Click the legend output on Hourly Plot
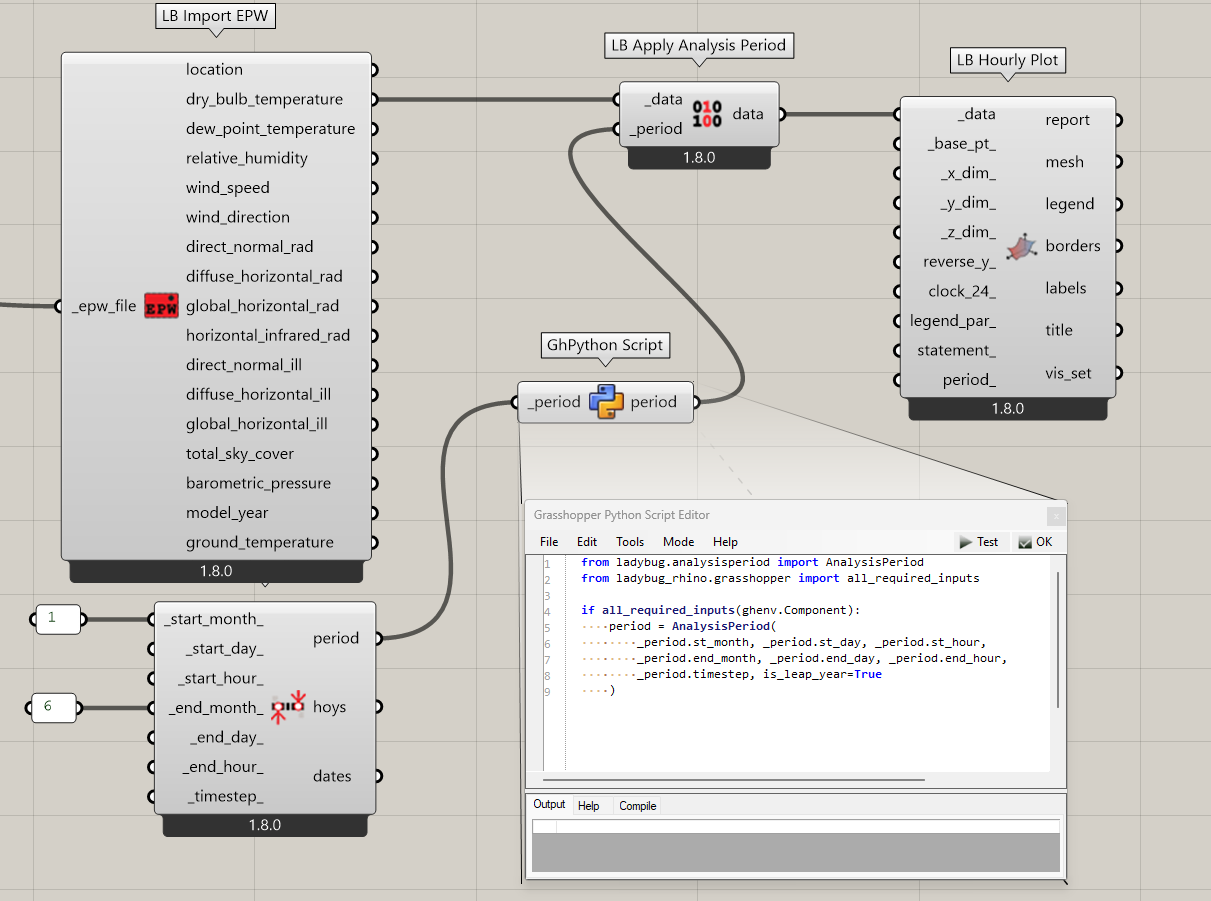The image size is (1211, 901). (1070, 204)
